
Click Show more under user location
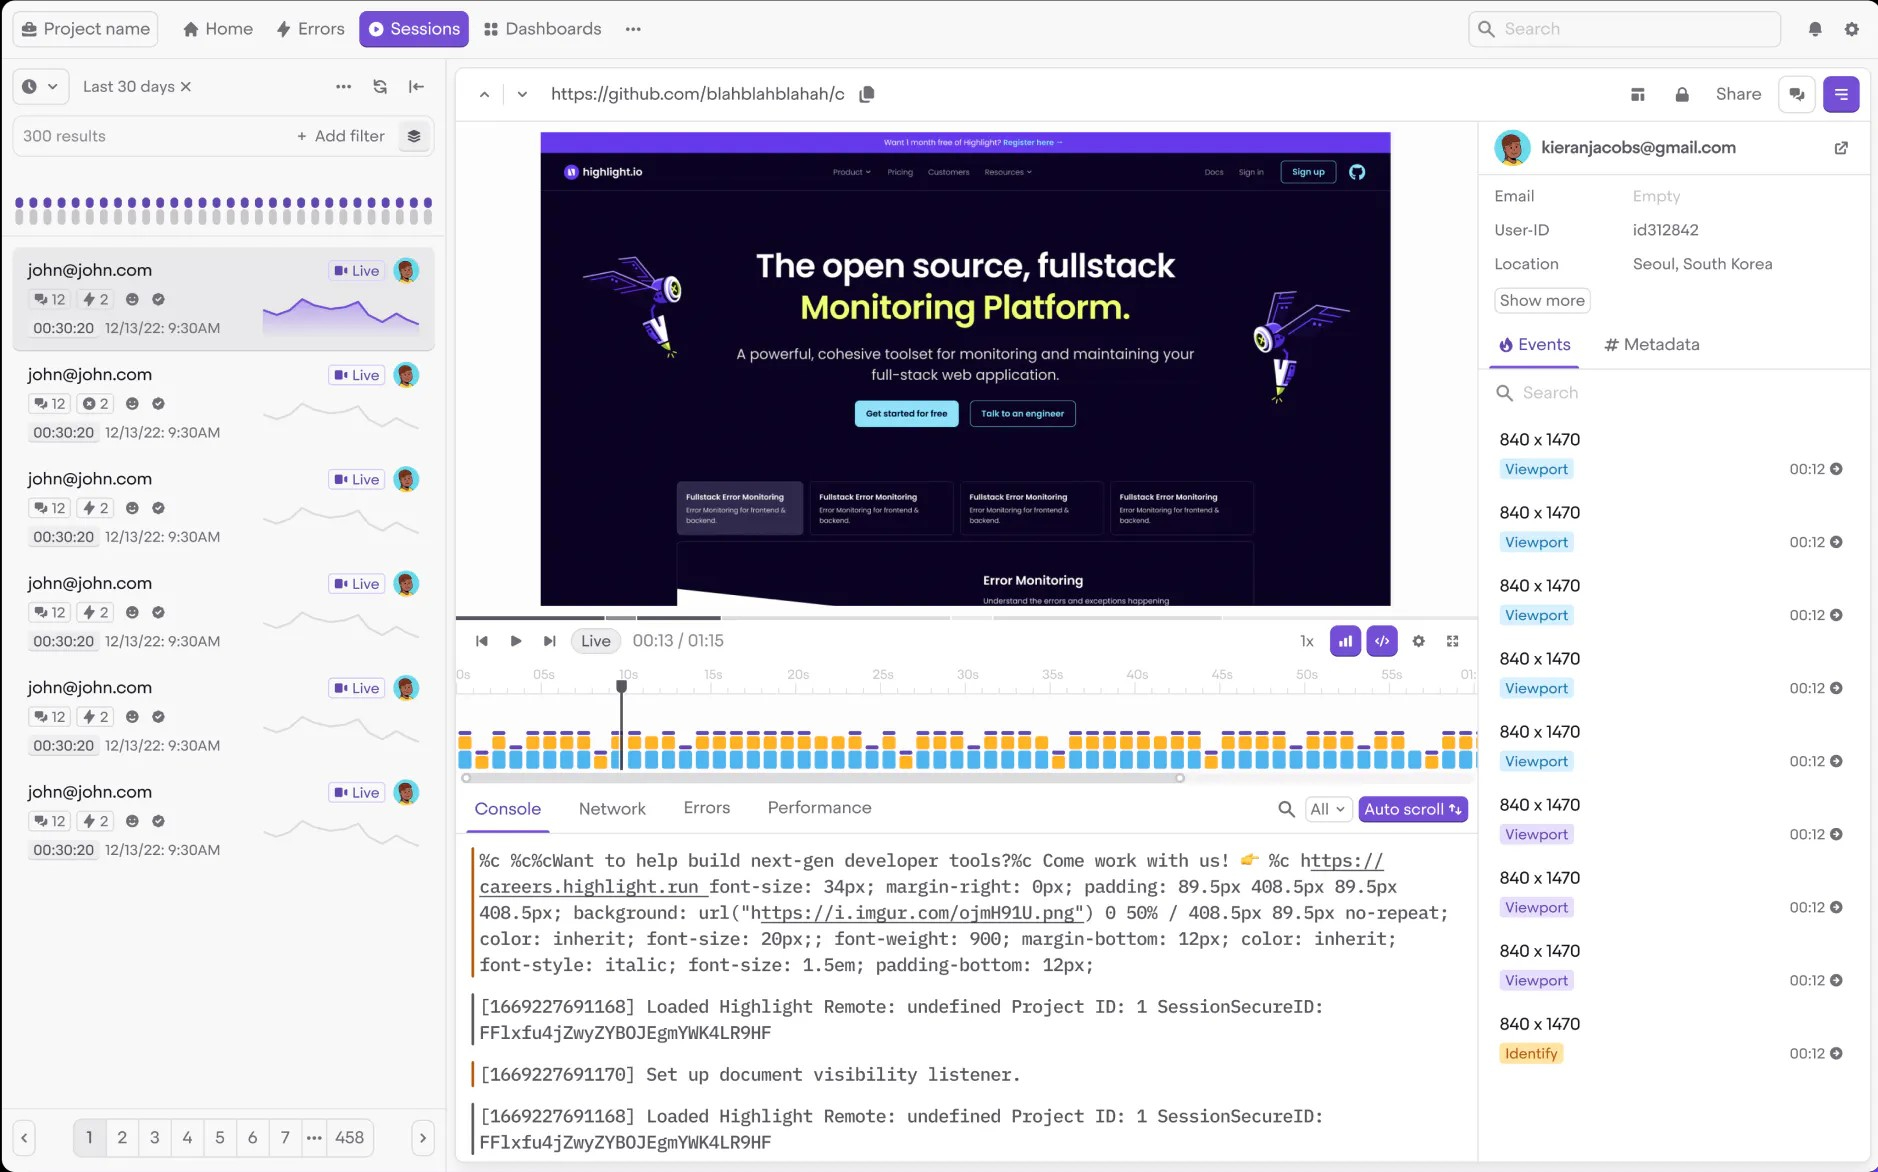pyautogui.click(x=1541, y=300)
